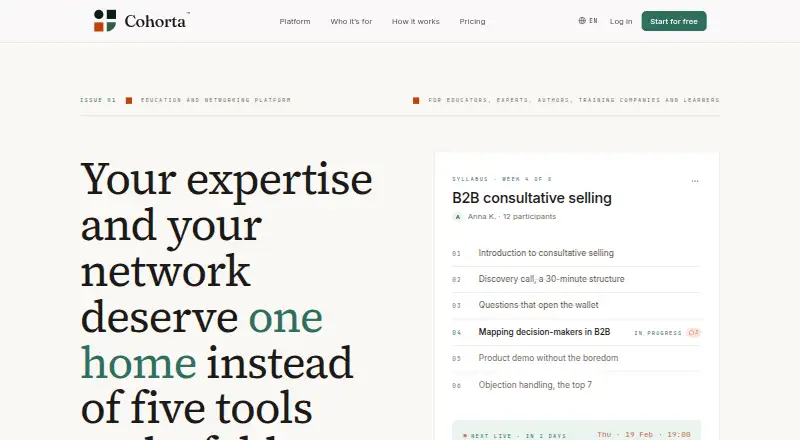This screenshot has width=800, height=440.
Task: Select lesson Introduction to consultative selling
Action: (577, 253)
